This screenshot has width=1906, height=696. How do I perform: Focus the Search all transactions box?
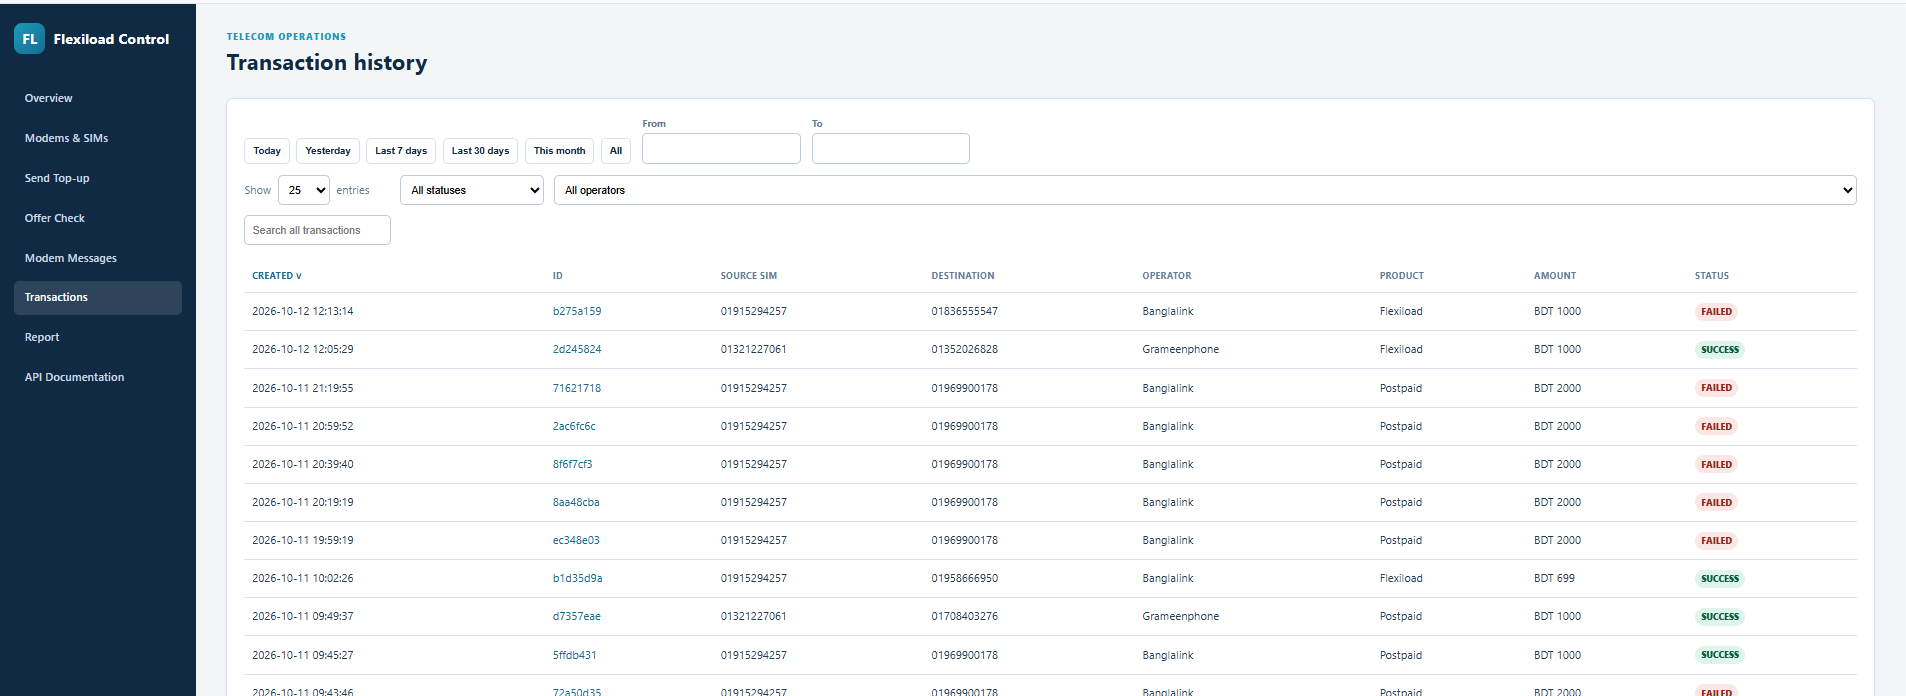(317, 230)
